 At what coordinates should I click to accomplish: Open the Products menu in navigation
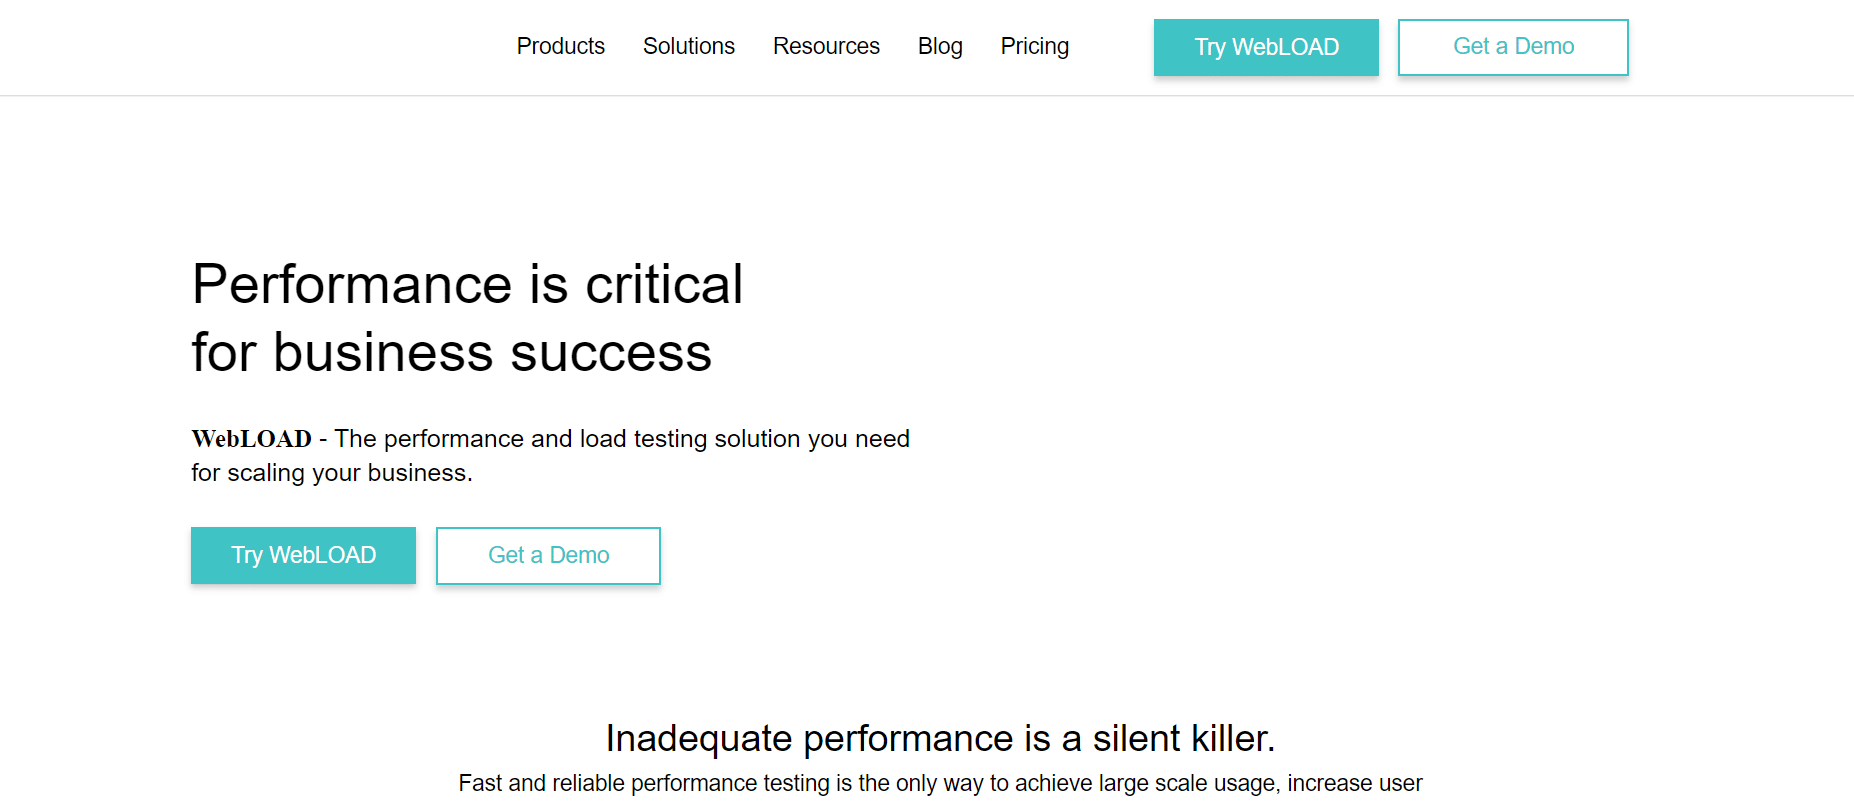click(560, 46)
